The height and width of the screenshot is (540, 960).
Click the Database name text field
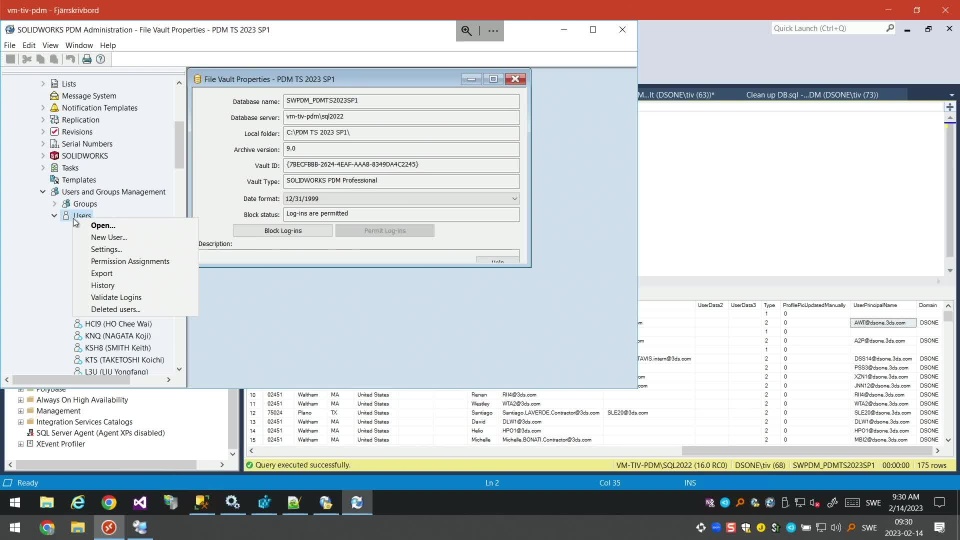pos(401,101)
